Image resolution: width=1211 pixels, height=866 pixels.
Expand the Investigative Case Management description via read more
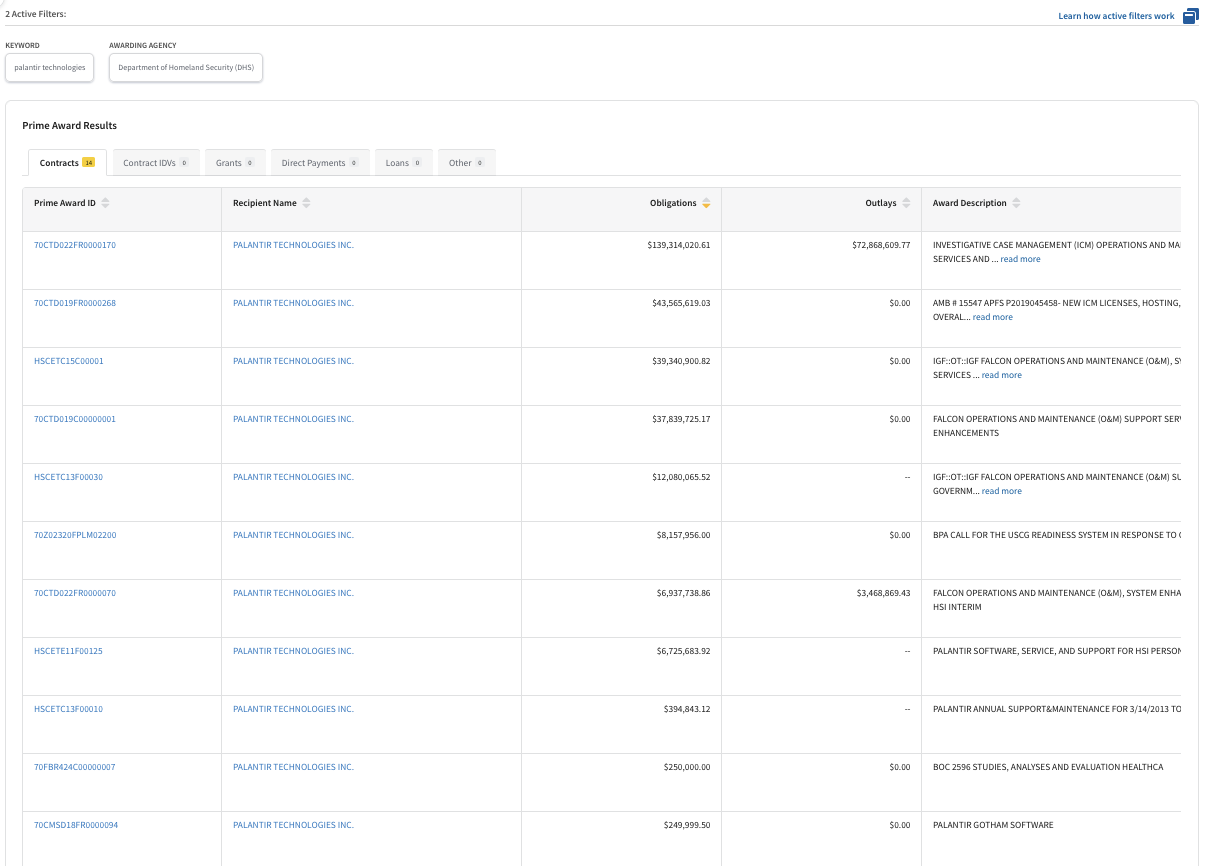[1020, 259]
